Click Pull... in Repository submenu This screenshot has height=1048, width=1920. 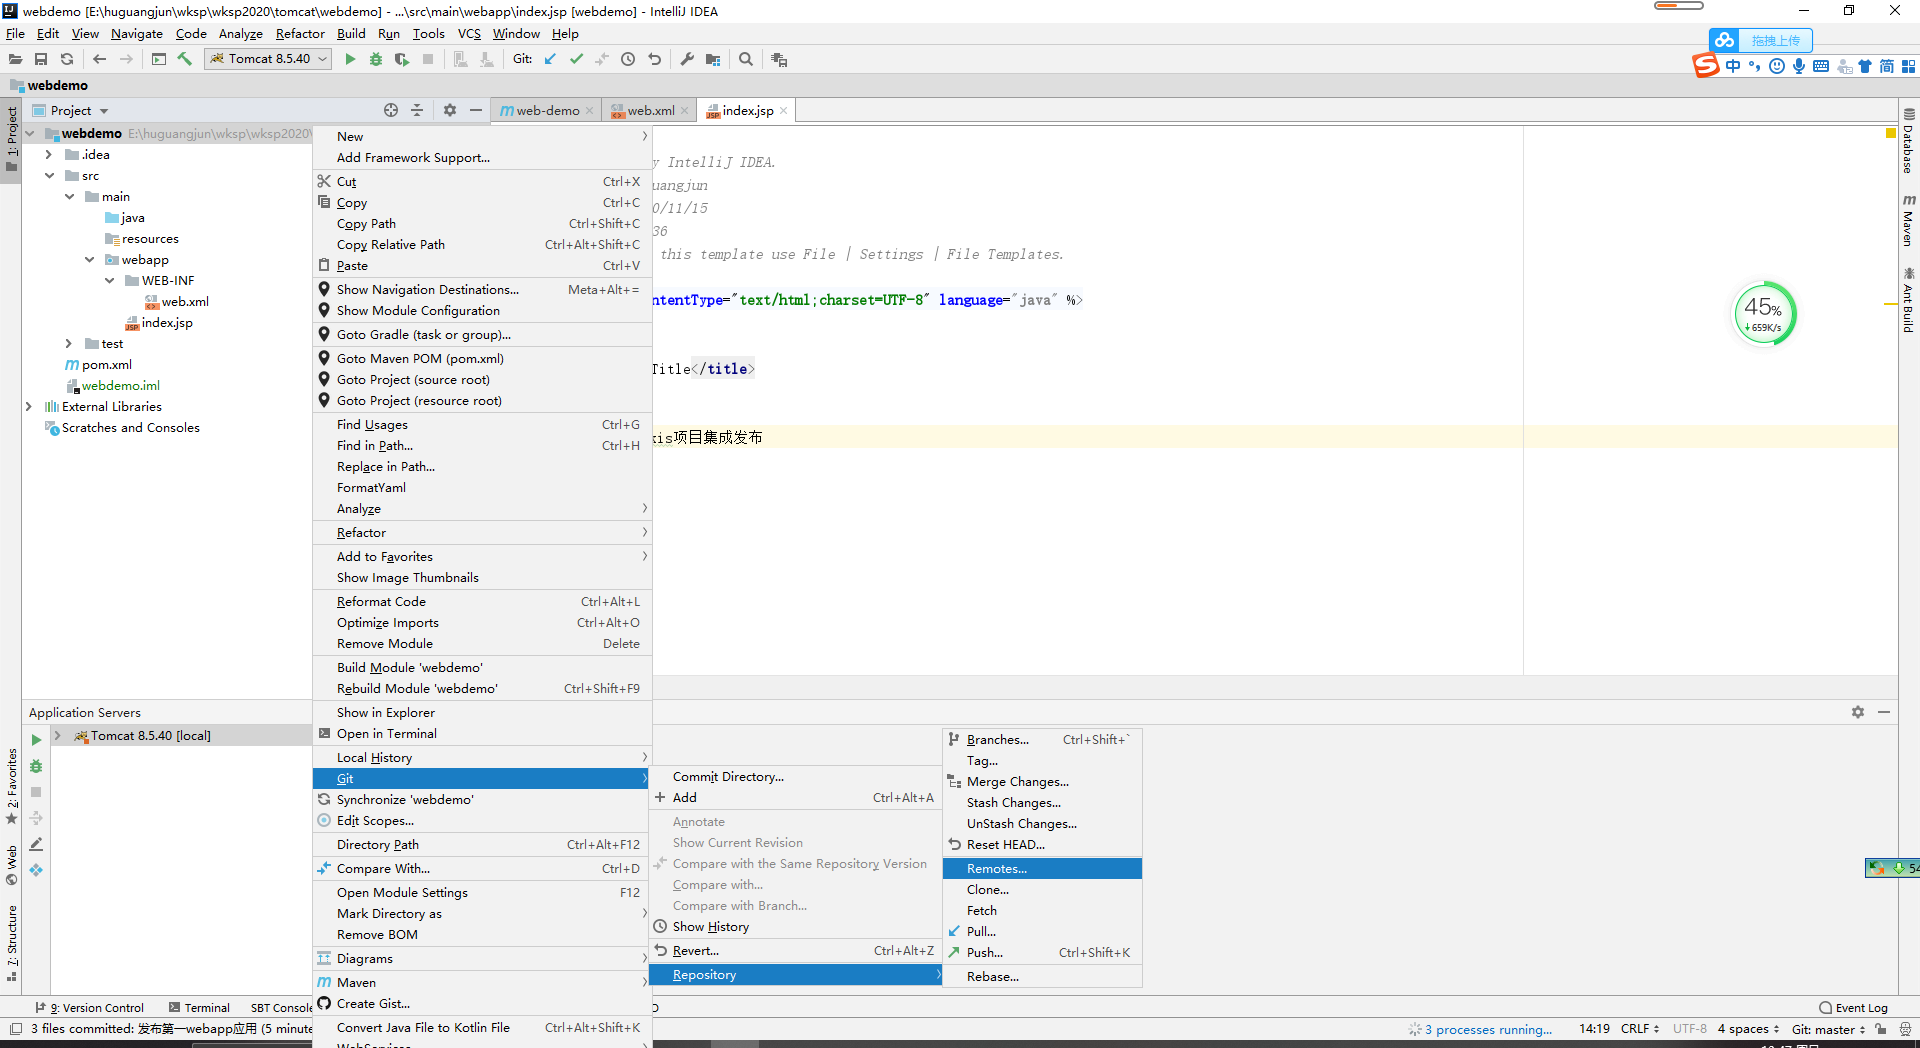coord(1042,931)
